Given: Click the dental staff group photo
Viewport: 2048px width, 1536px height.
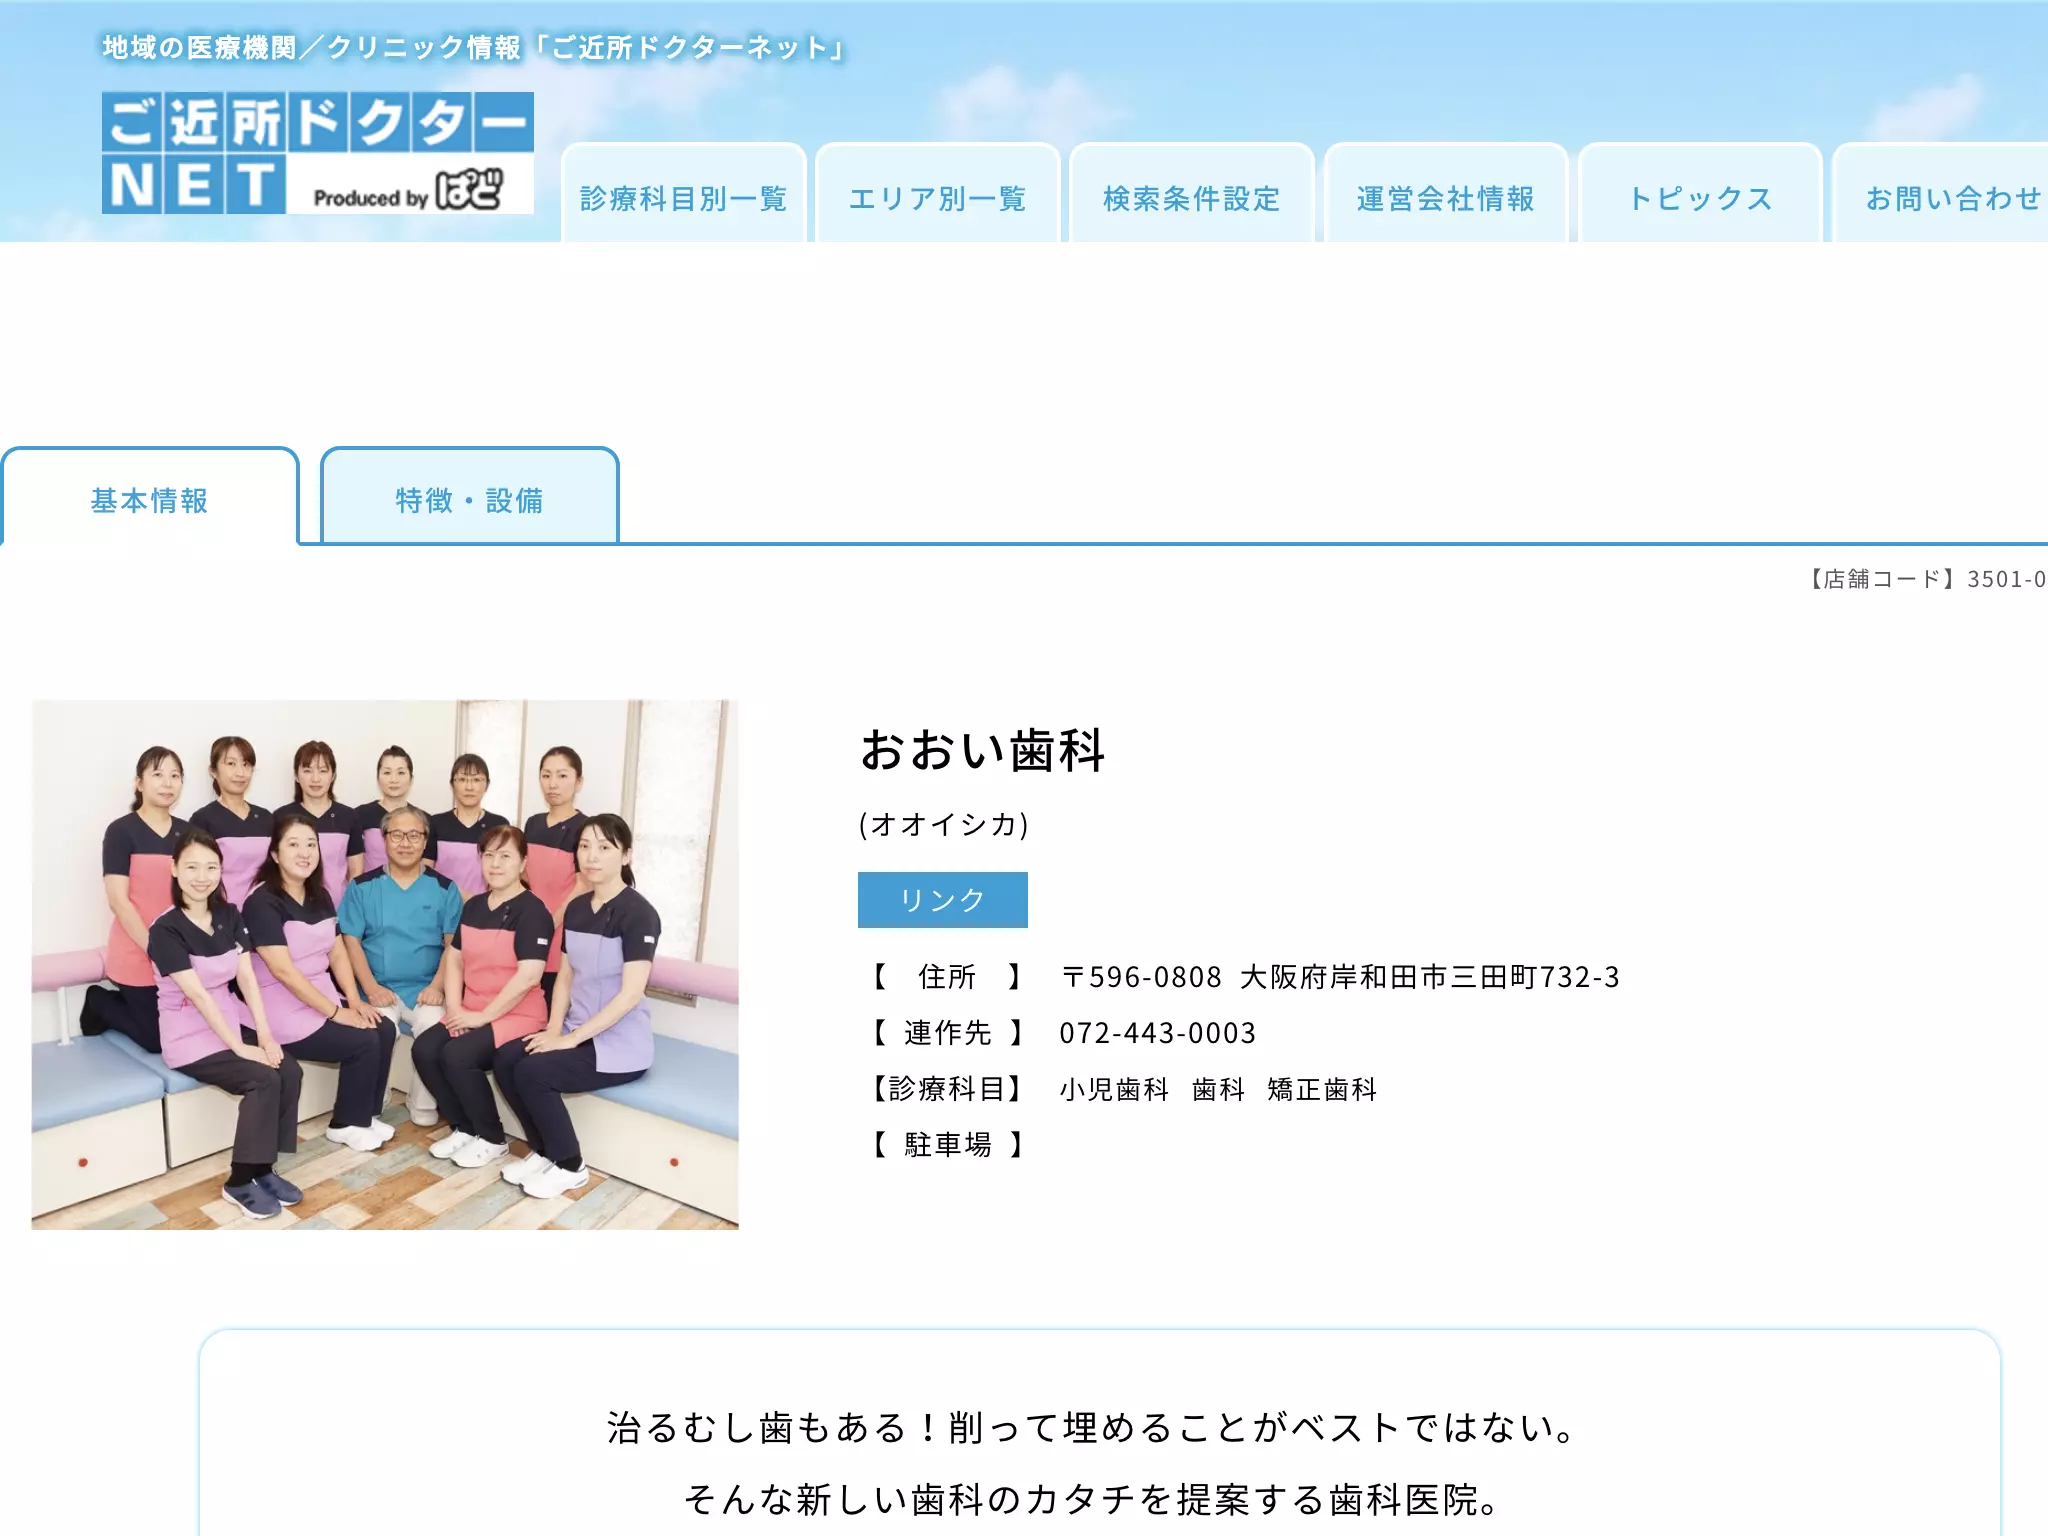Looking at the screenshot, I should point(385,964).
